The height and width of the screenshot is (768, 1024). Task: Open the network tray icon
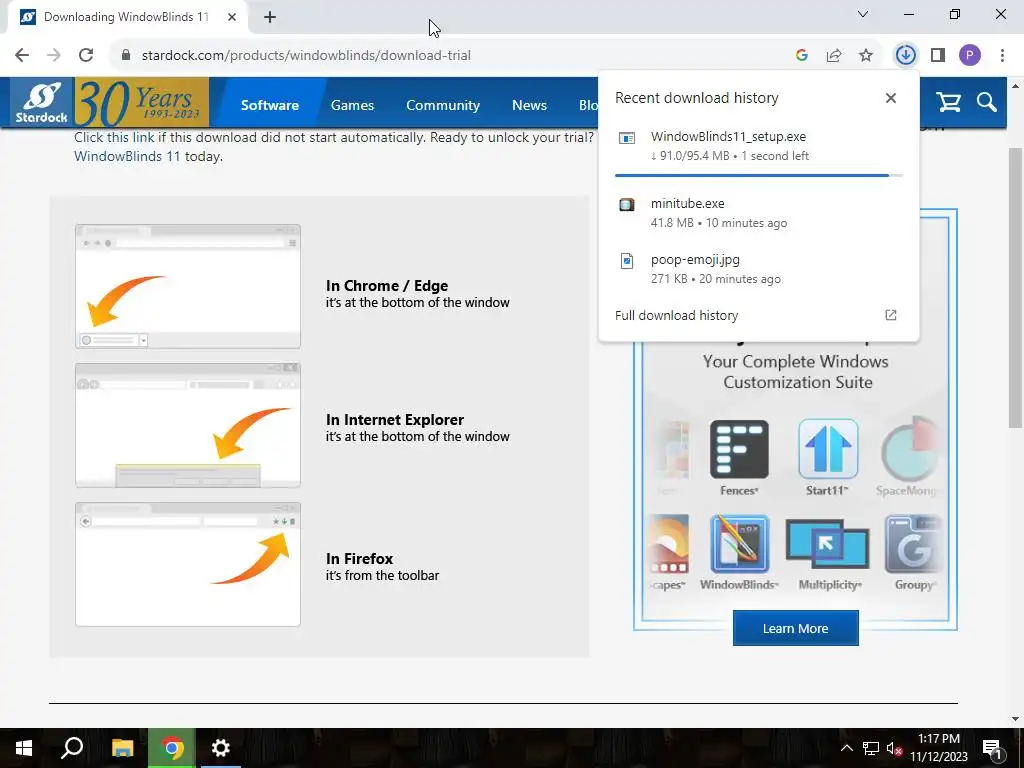871,748
